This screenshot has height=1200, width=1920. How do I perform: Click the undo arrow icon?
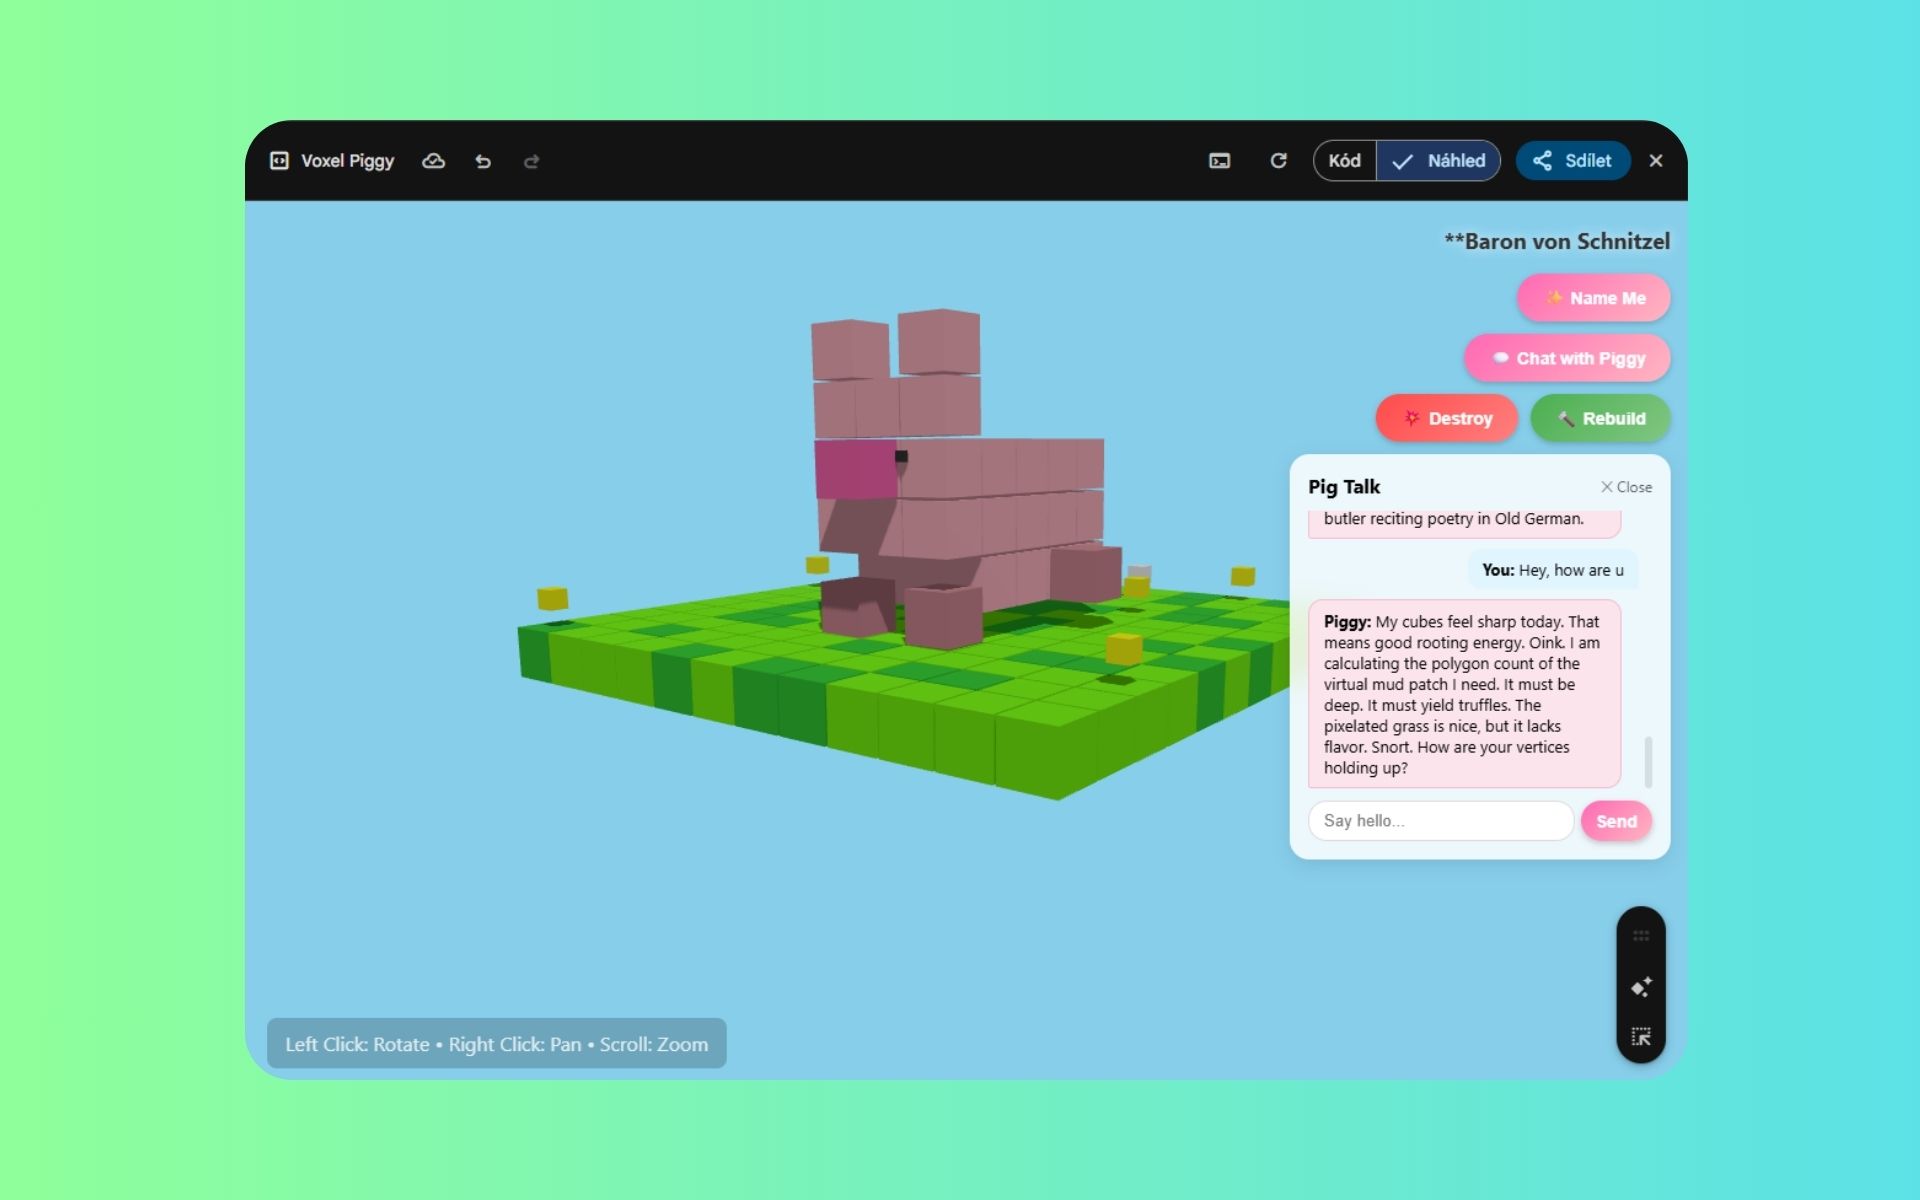tap(483, 161)
